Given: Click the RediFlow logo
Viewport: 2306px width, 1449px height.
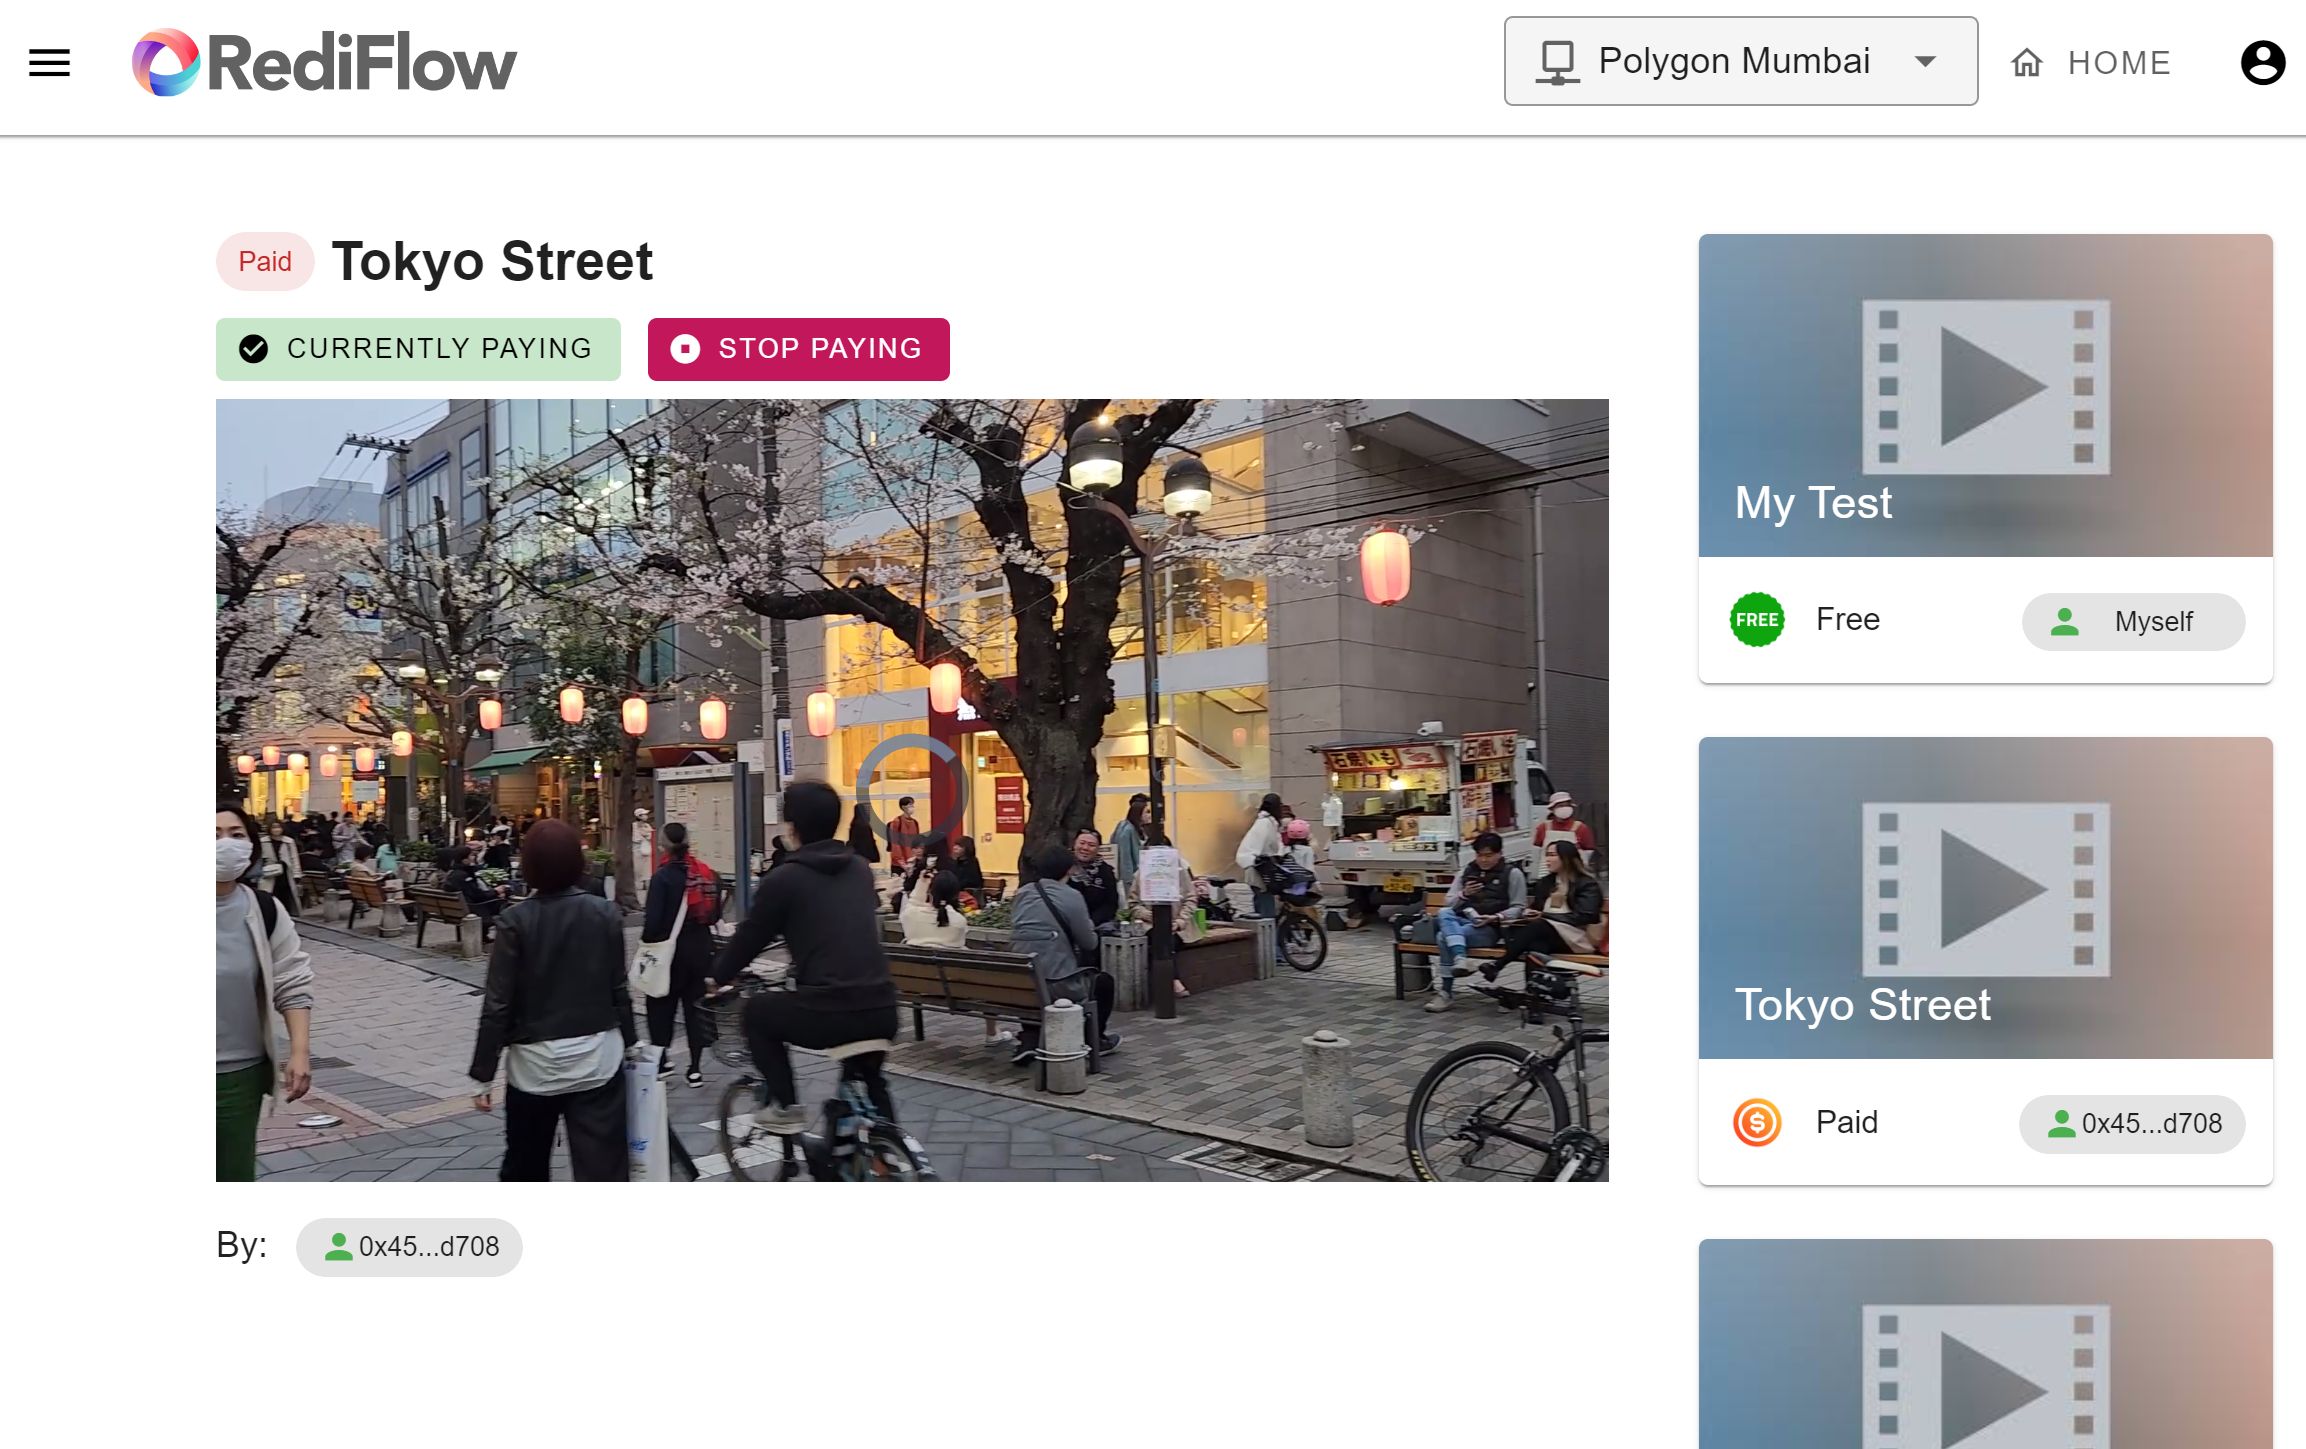Looking at the screenshot, I should (x=324, y=62).
